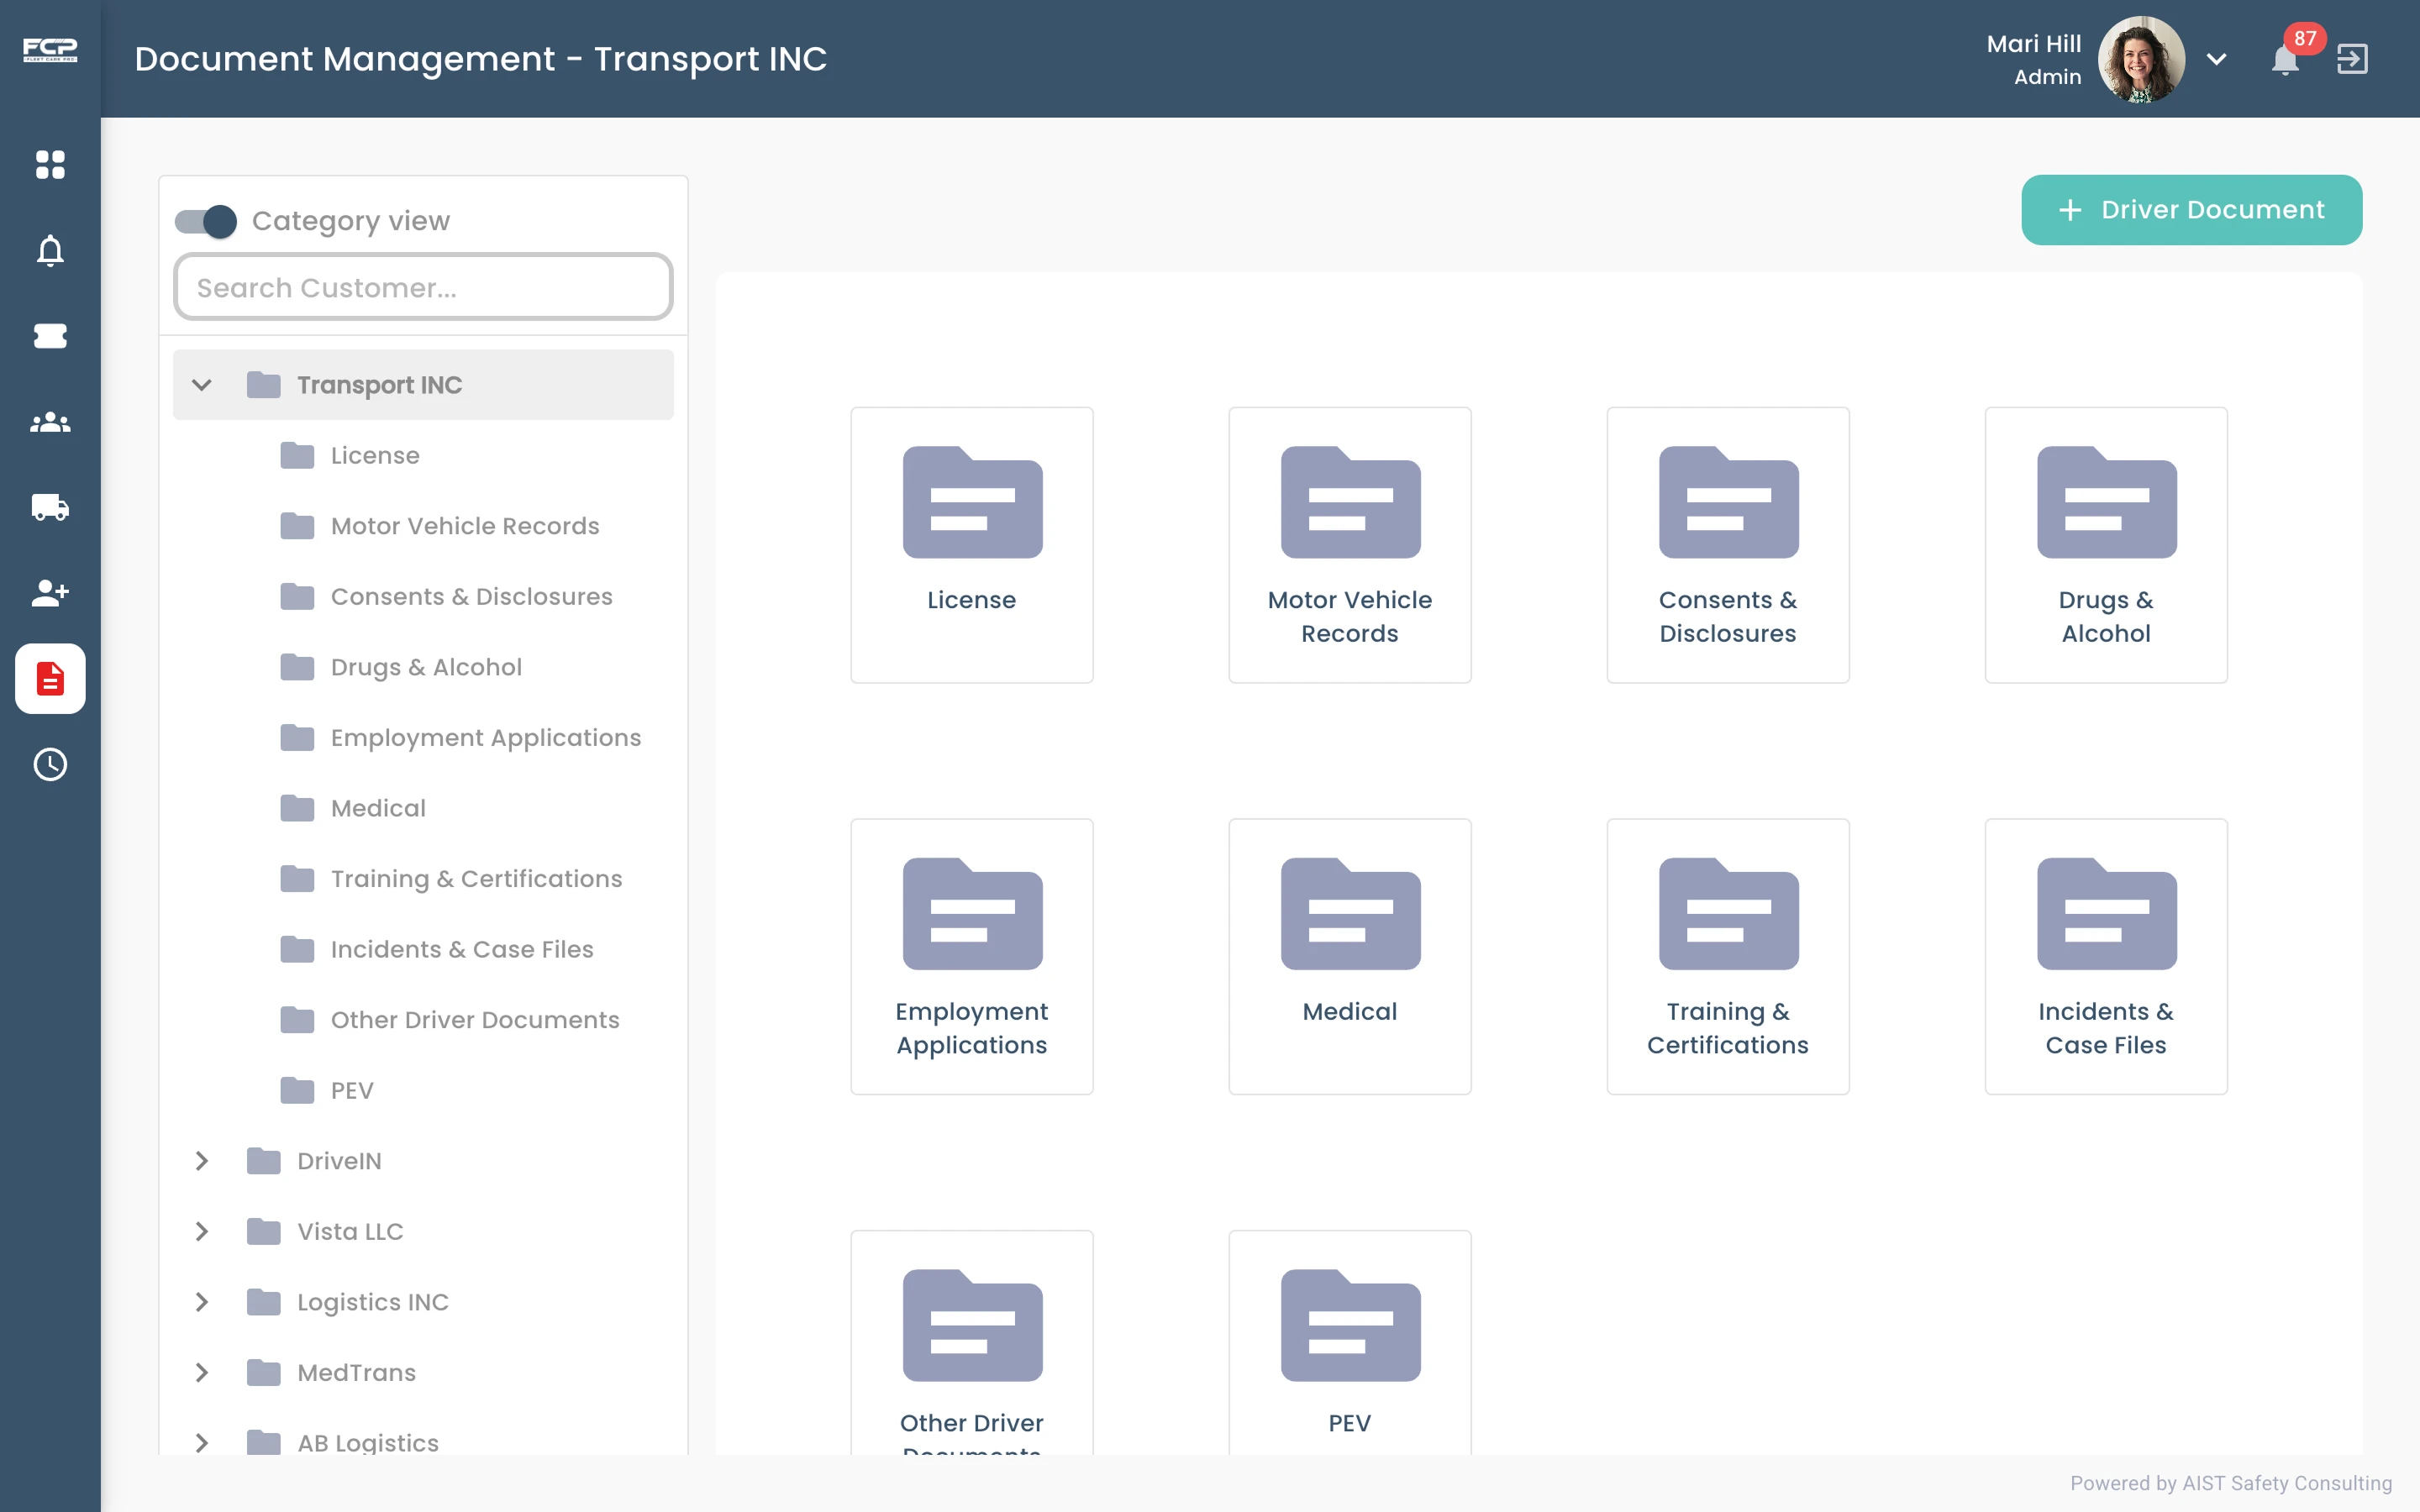Viewport: 2420px width, 1512px height.
Task: Toggle the Category view switch
Action: (x=206, y=221)
